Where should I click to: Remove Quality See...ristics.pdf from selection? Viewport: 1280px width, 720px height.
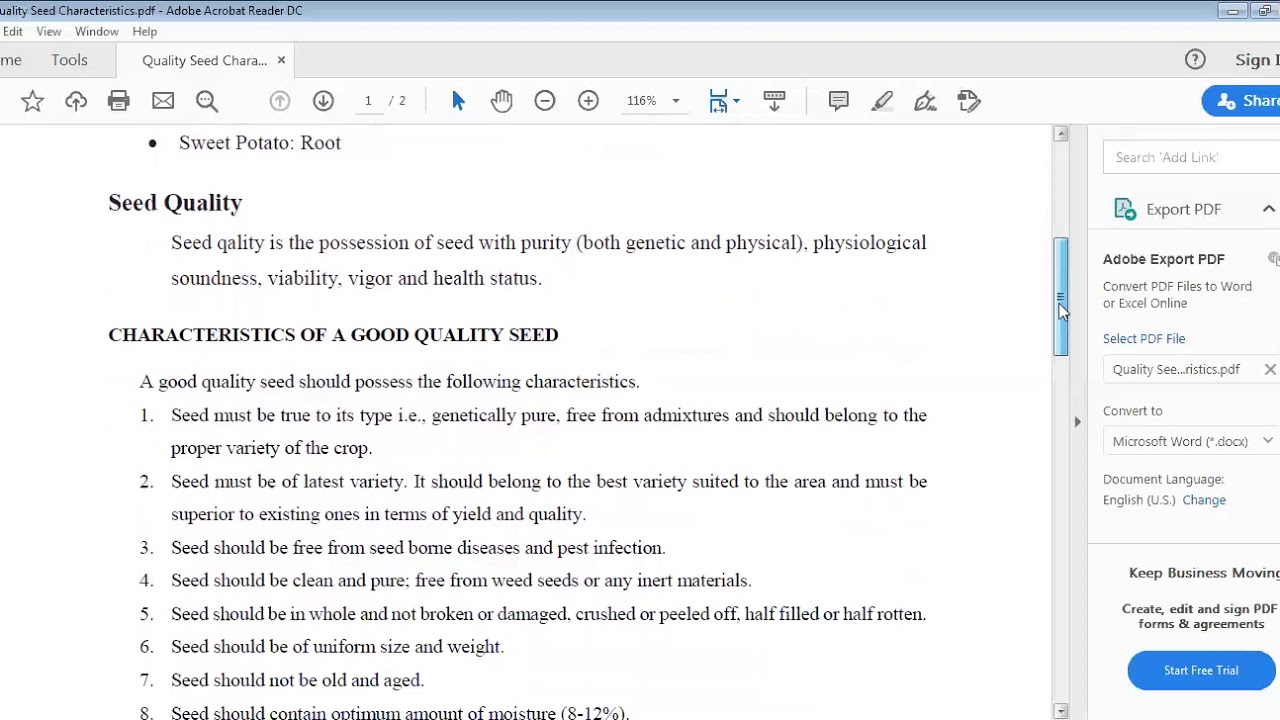(x=1270, y=370)
